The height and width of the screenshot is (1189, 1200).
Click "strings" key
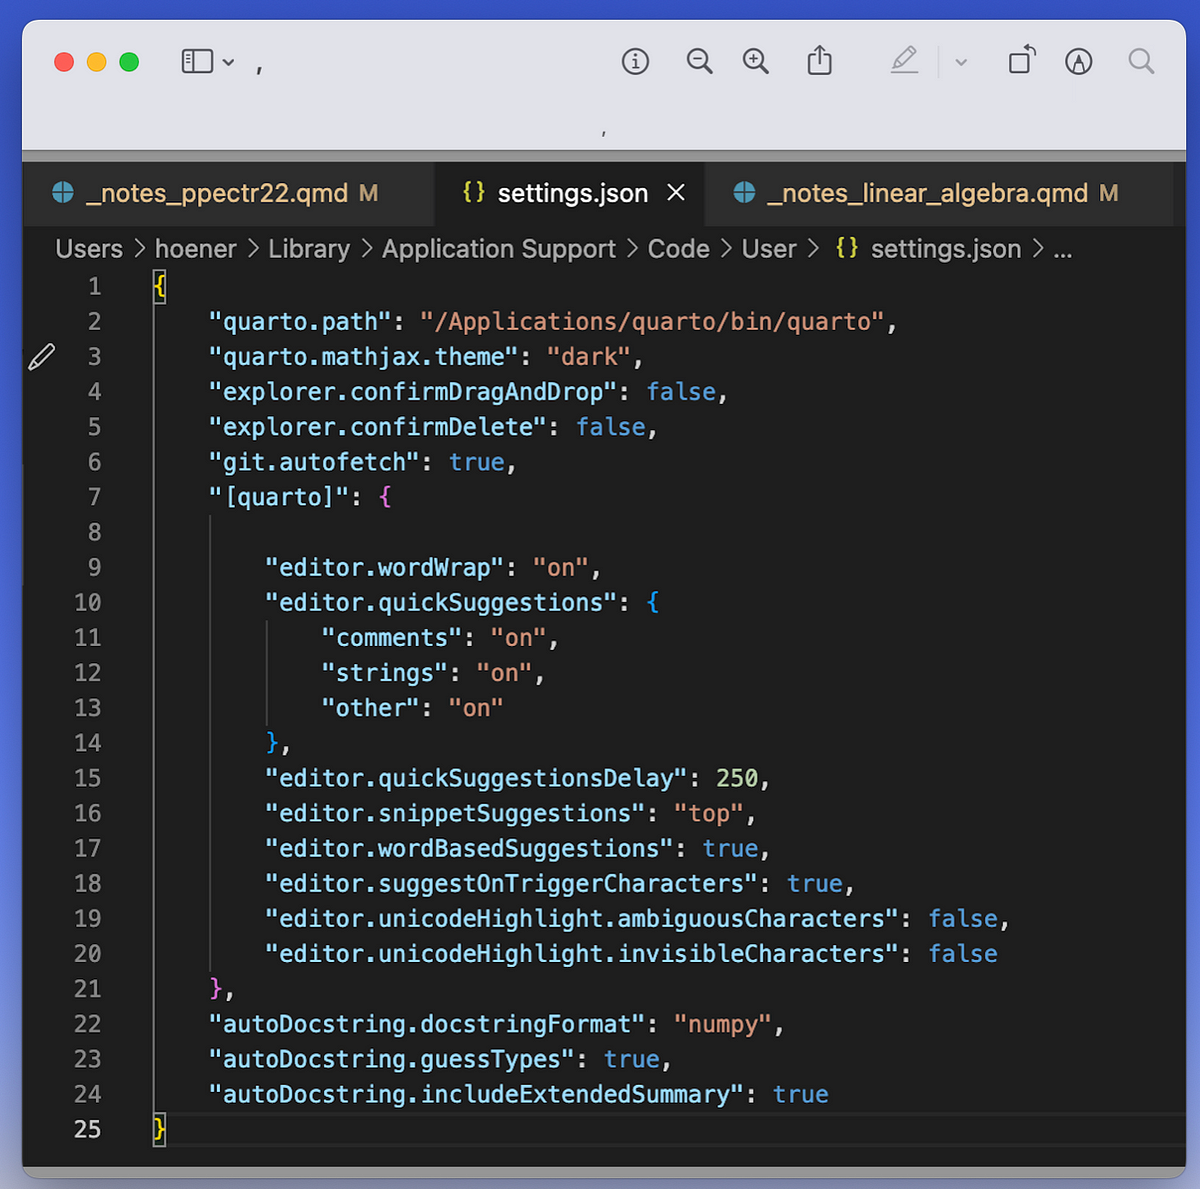[x=385, y=673]
